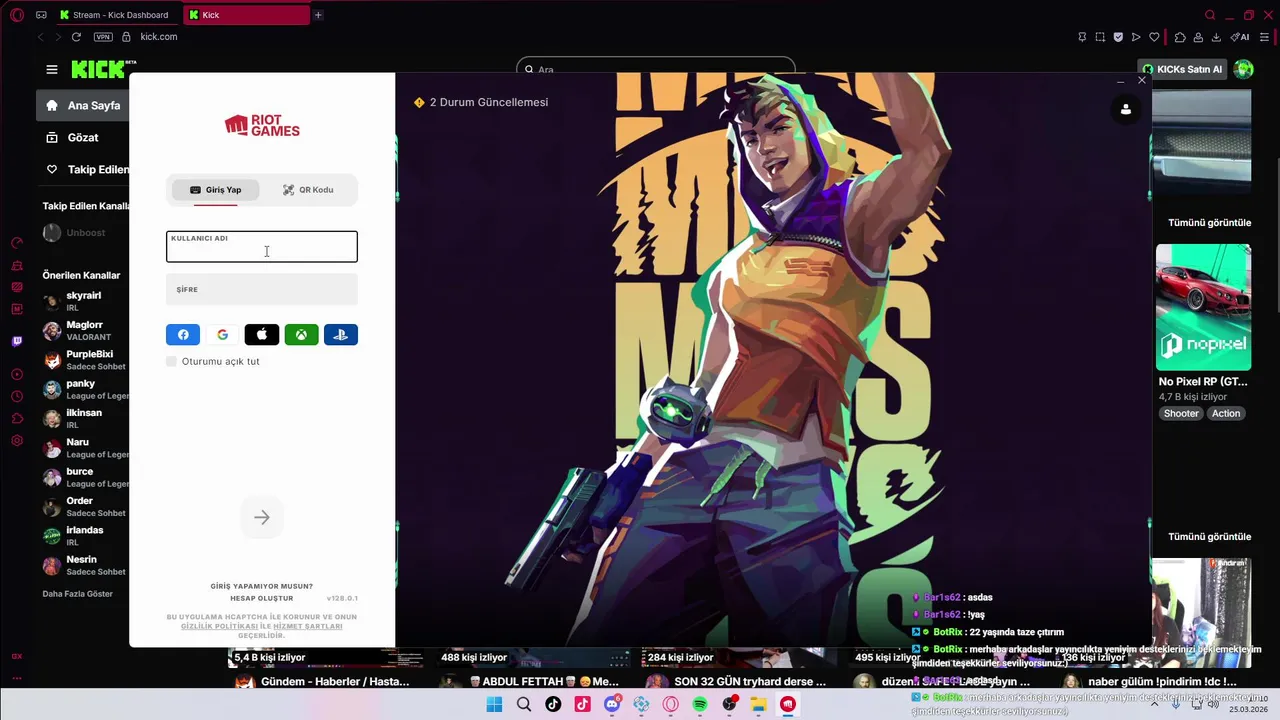
Task: Click 2 Durum Güncellemesi status notice
Action: pos(481,102)
